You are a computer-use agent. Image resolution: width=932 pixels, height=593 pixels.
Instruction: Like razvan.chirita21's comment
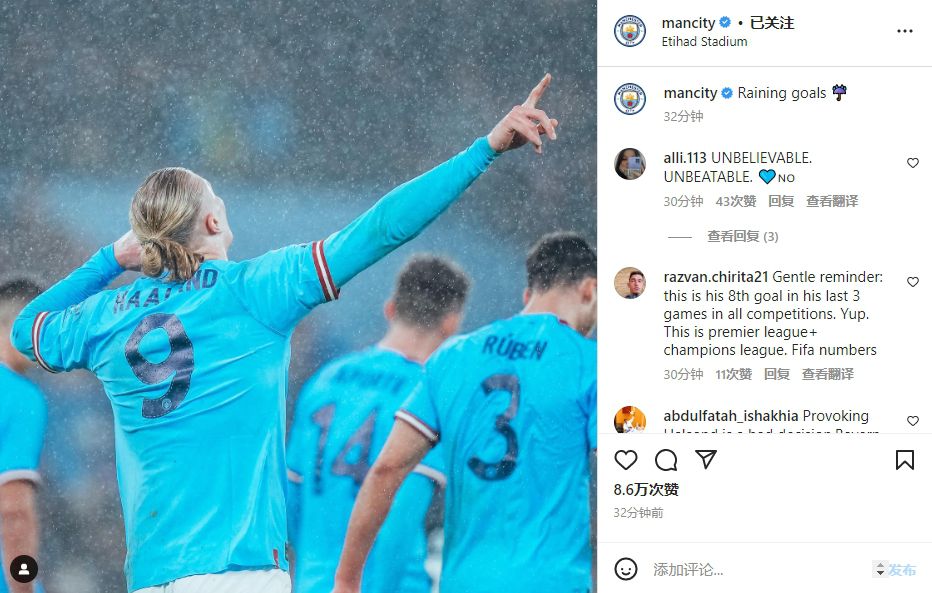tap(913, 282)
